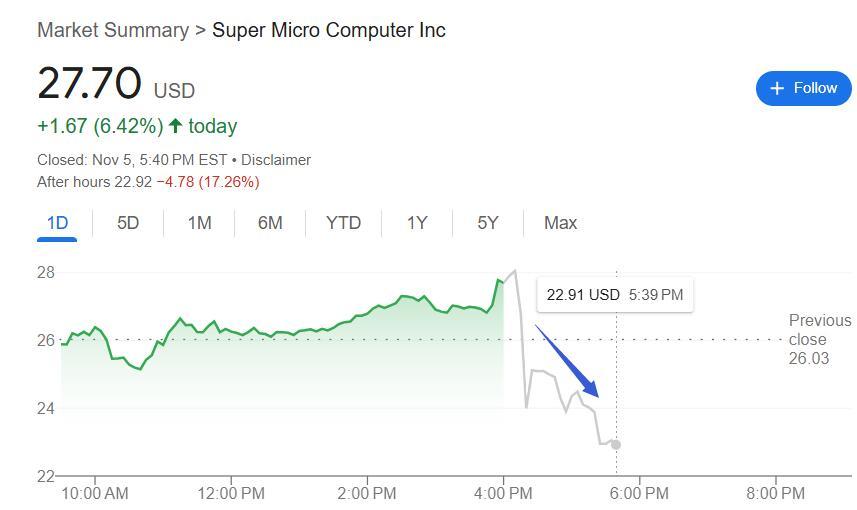Open the 6M time range tab
The height and width of the screenshot is (510, 857).
[x=270, y=223]
